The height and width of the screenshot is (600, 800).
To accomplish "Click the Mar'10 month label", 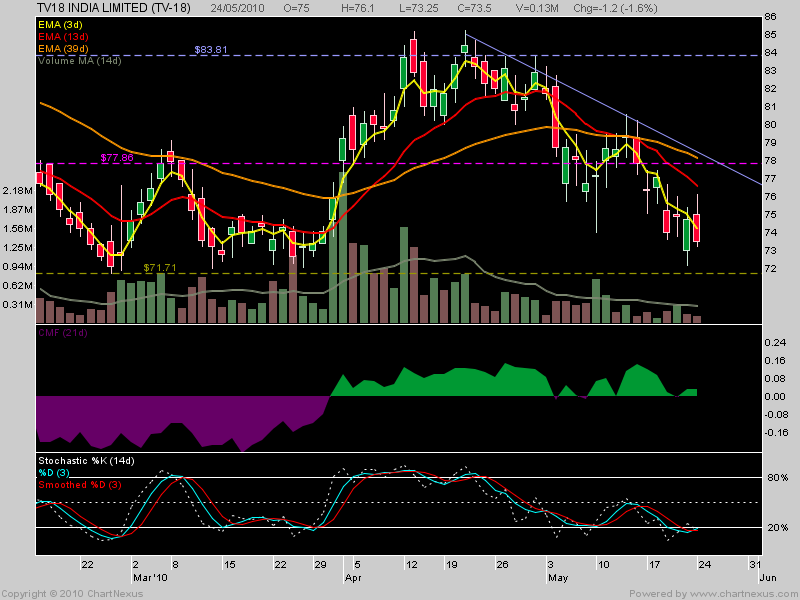I will tap(150, 578).
